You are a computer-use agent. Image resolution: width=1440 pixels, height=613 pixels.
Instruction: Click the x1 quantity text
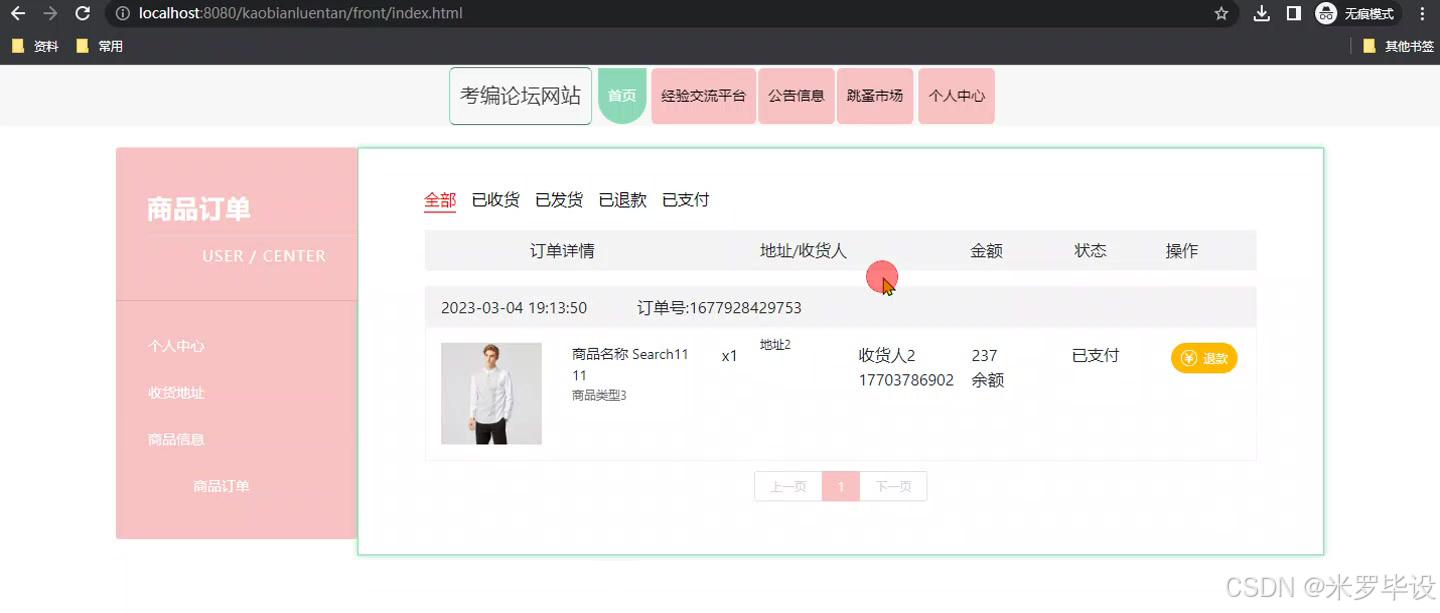(729, 356)
